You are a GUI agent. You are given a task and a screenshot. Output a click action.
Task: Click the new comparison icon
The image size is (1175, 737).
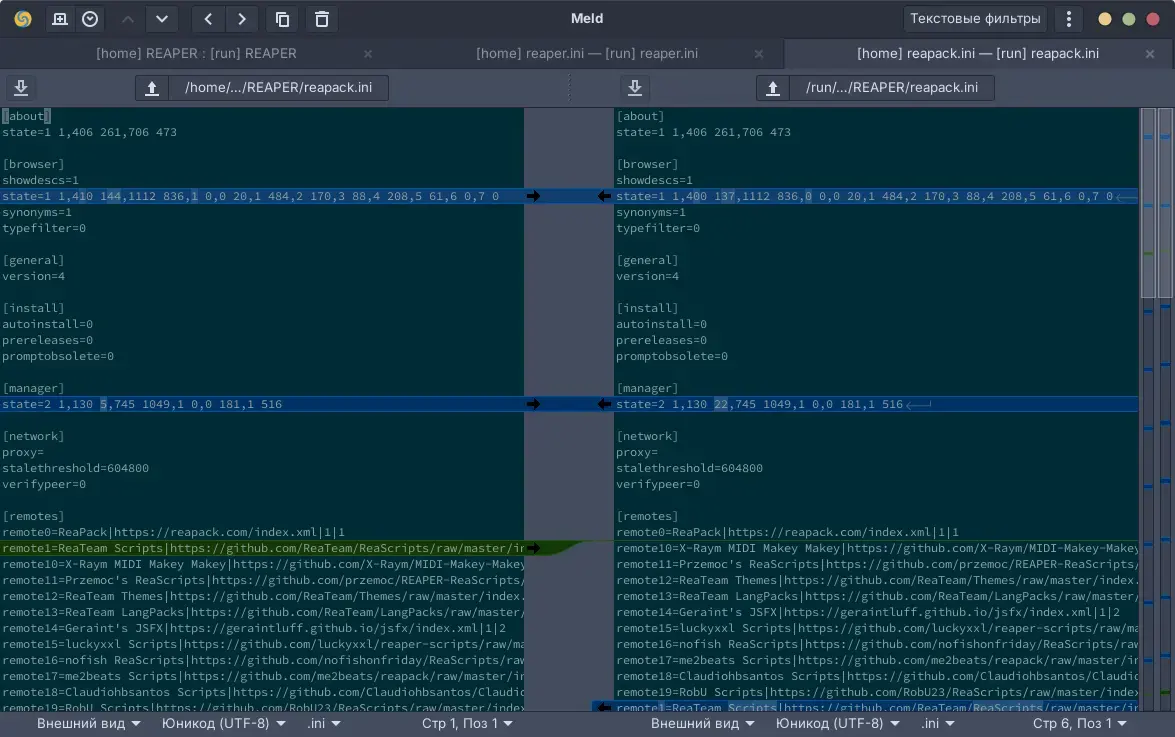coord(60,19)
